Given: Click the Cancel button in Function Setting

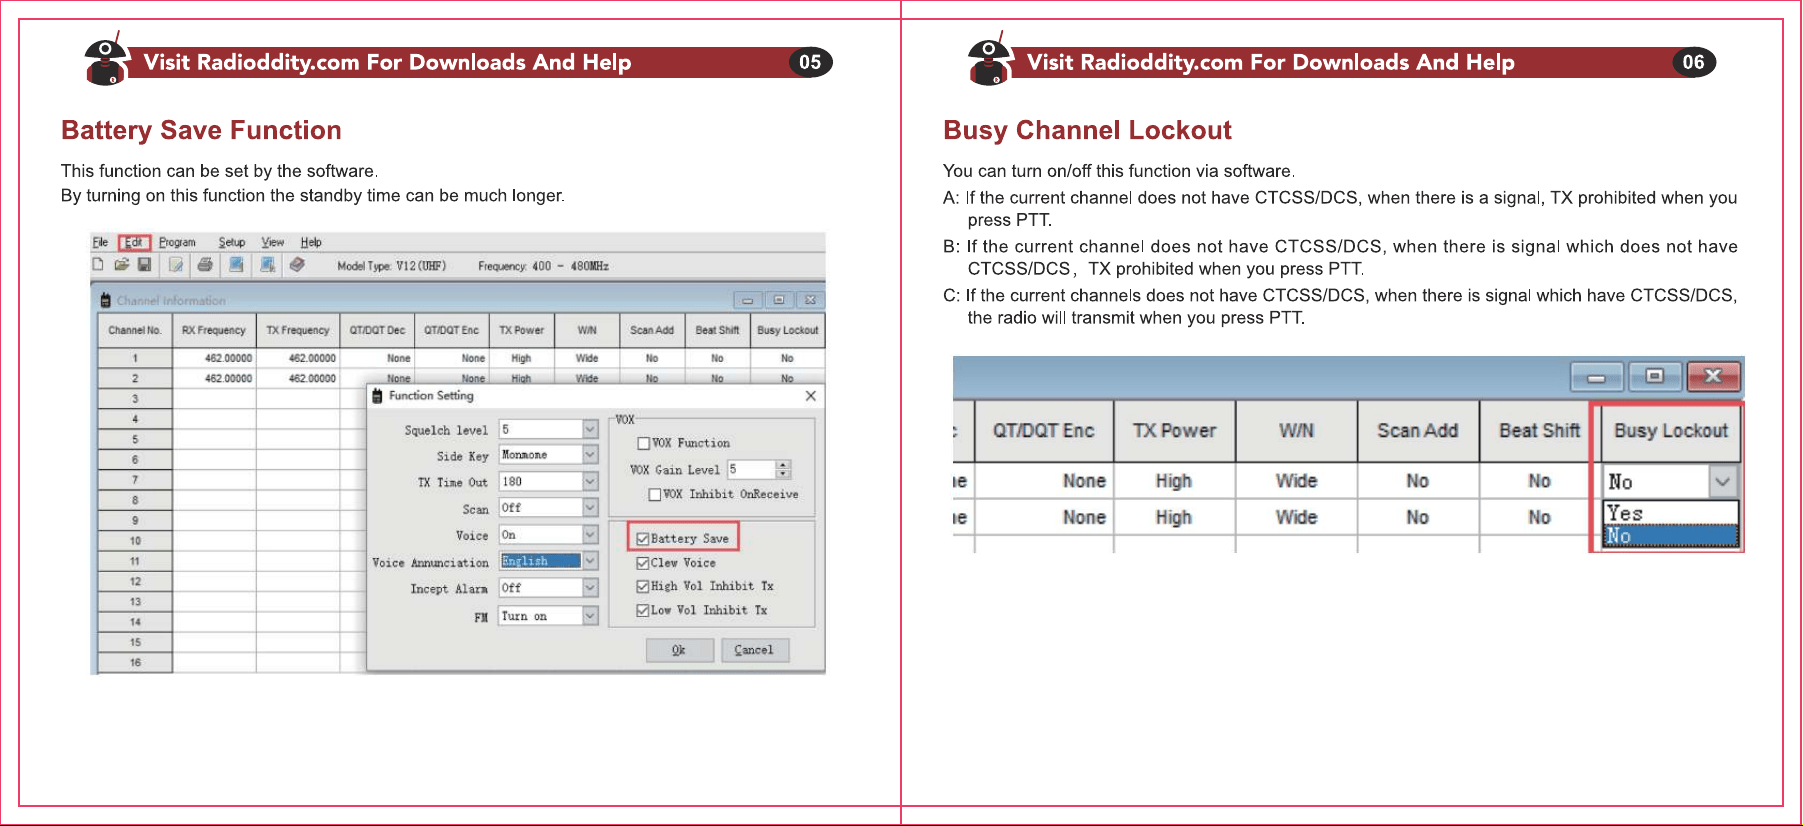Looking at the screenshot, I should [754, 650].
